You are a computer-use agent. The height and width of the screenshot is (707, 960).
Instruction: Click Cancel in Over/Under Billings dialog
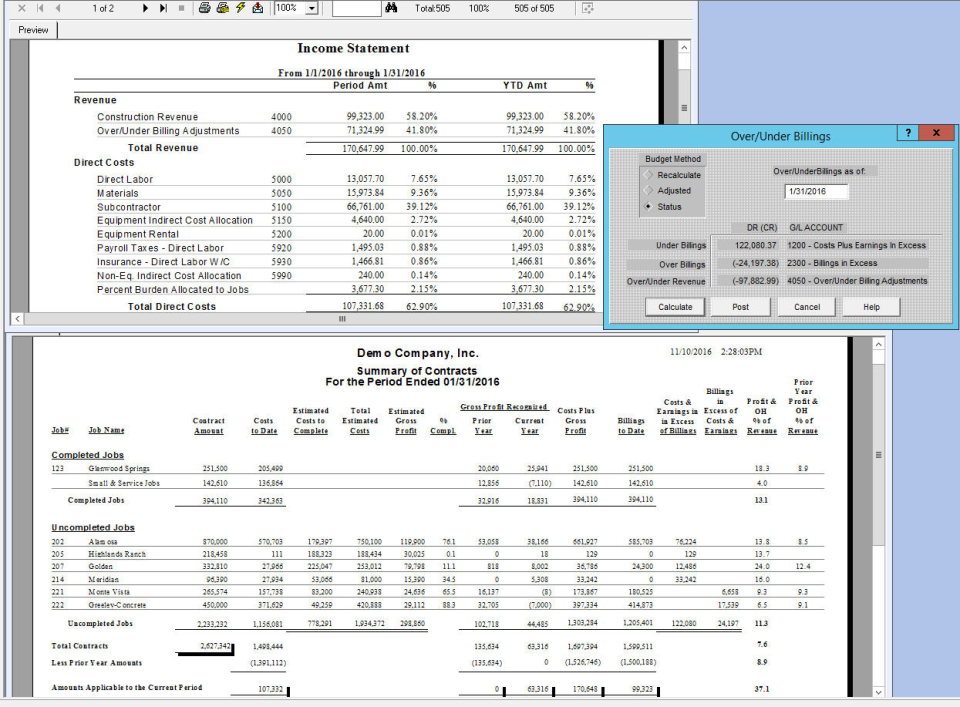pos(806,307)
